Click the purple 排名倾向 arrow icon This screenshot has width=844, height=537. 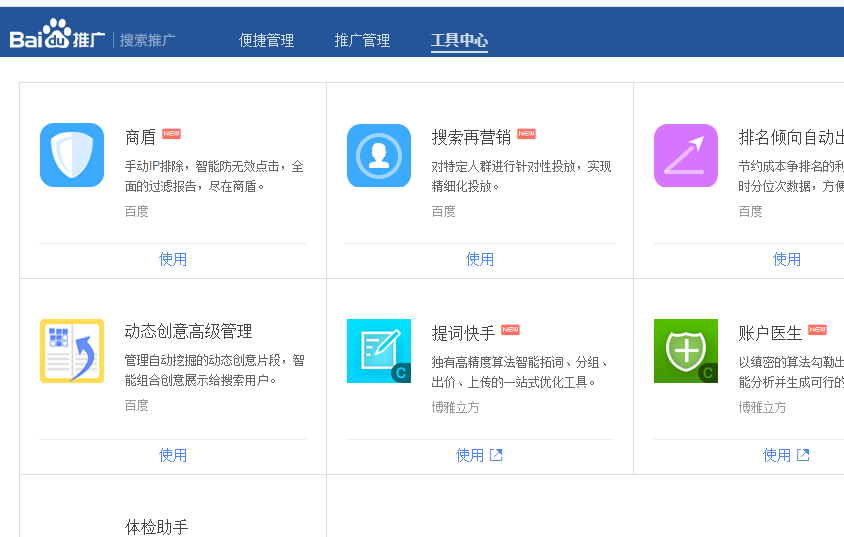coord(686,156)
